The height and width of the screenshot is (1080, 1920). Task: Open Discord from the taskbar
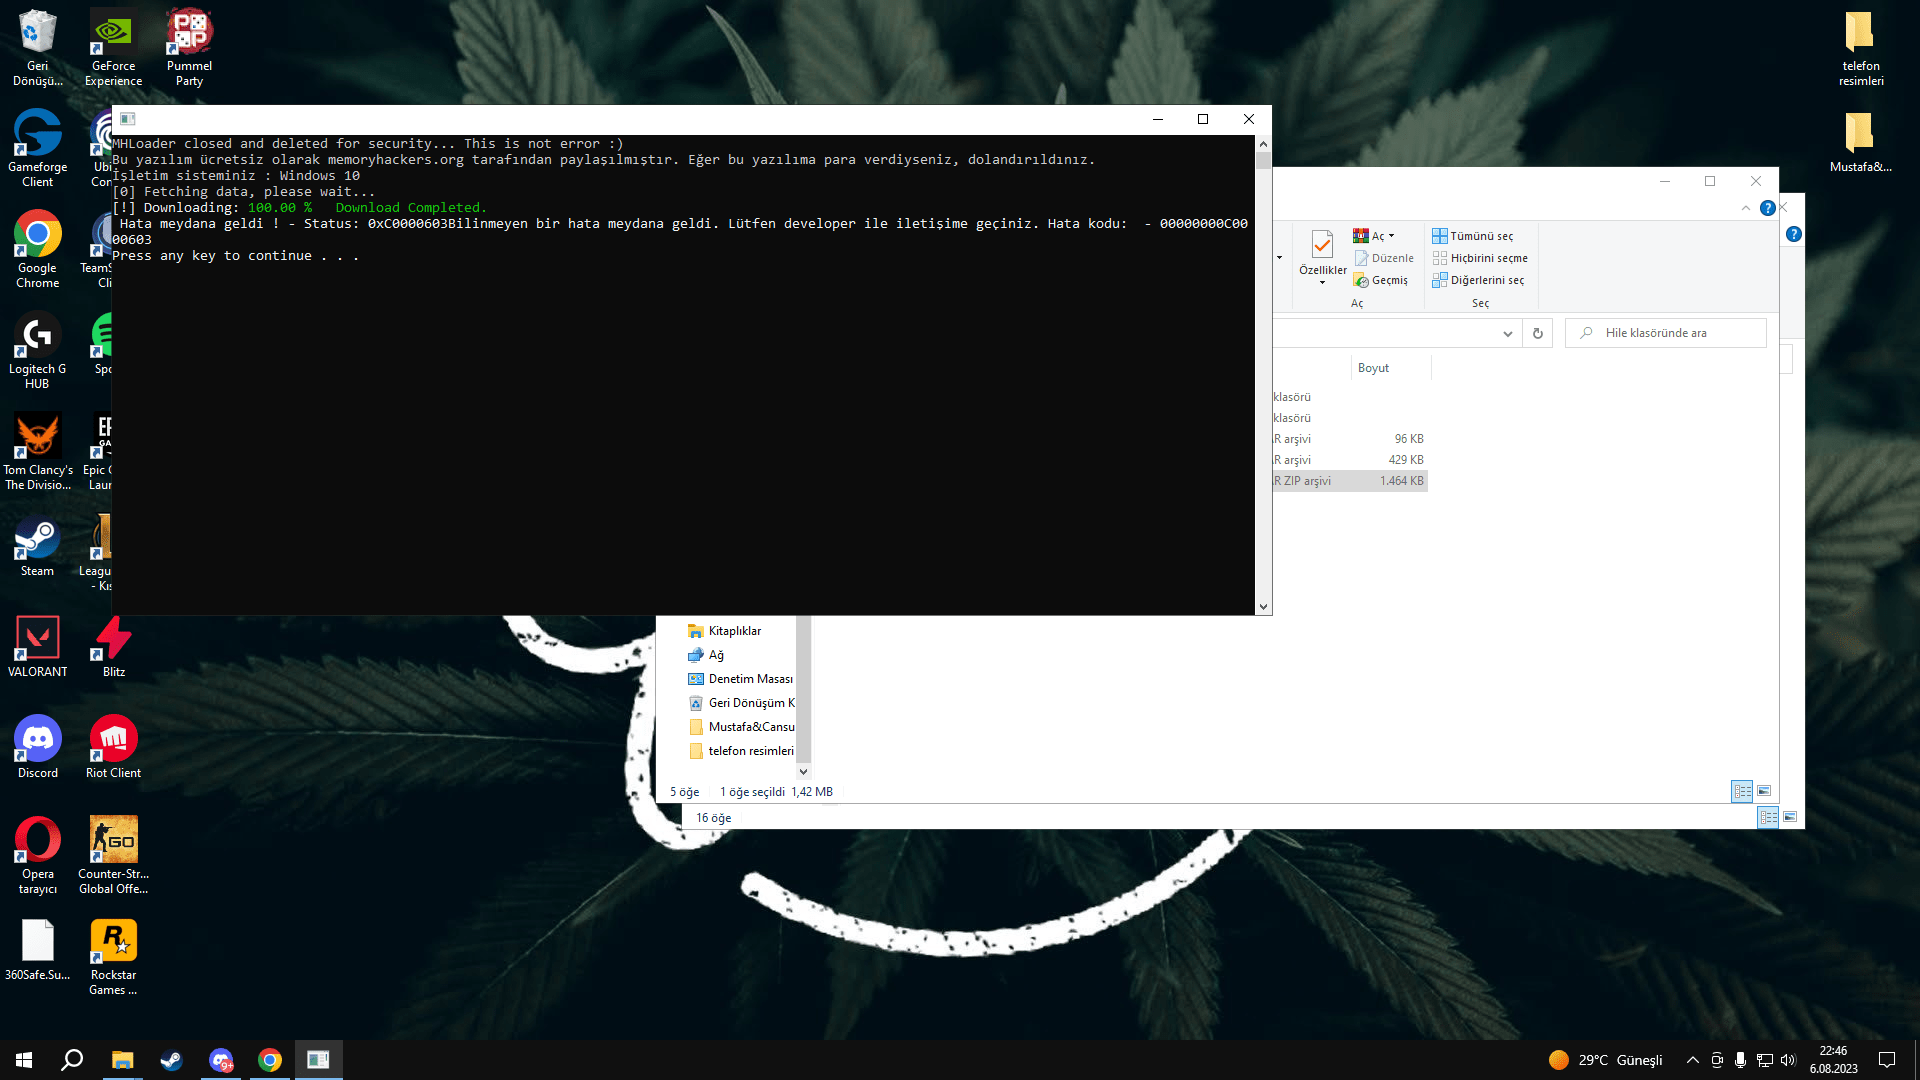pos(221,1060)
